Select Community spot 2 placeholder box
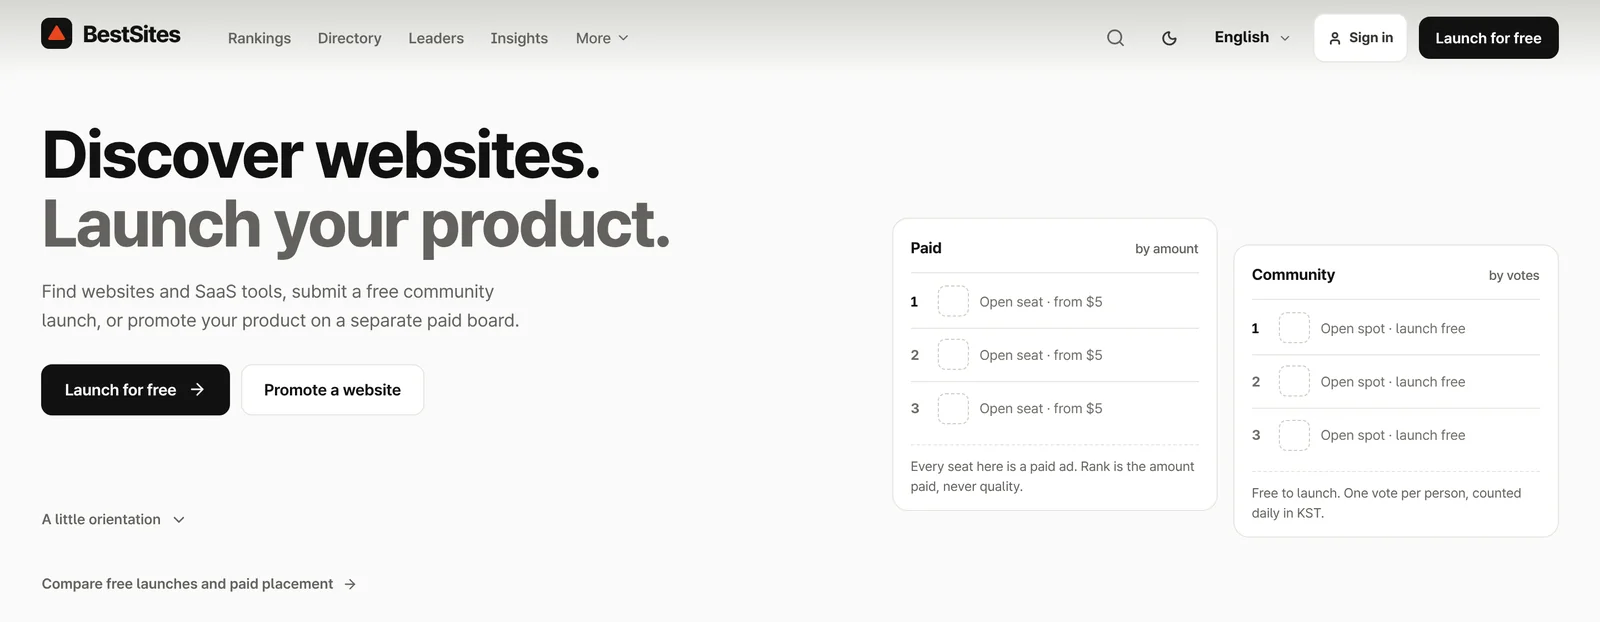1600x622 pixels. [1294, 381]
